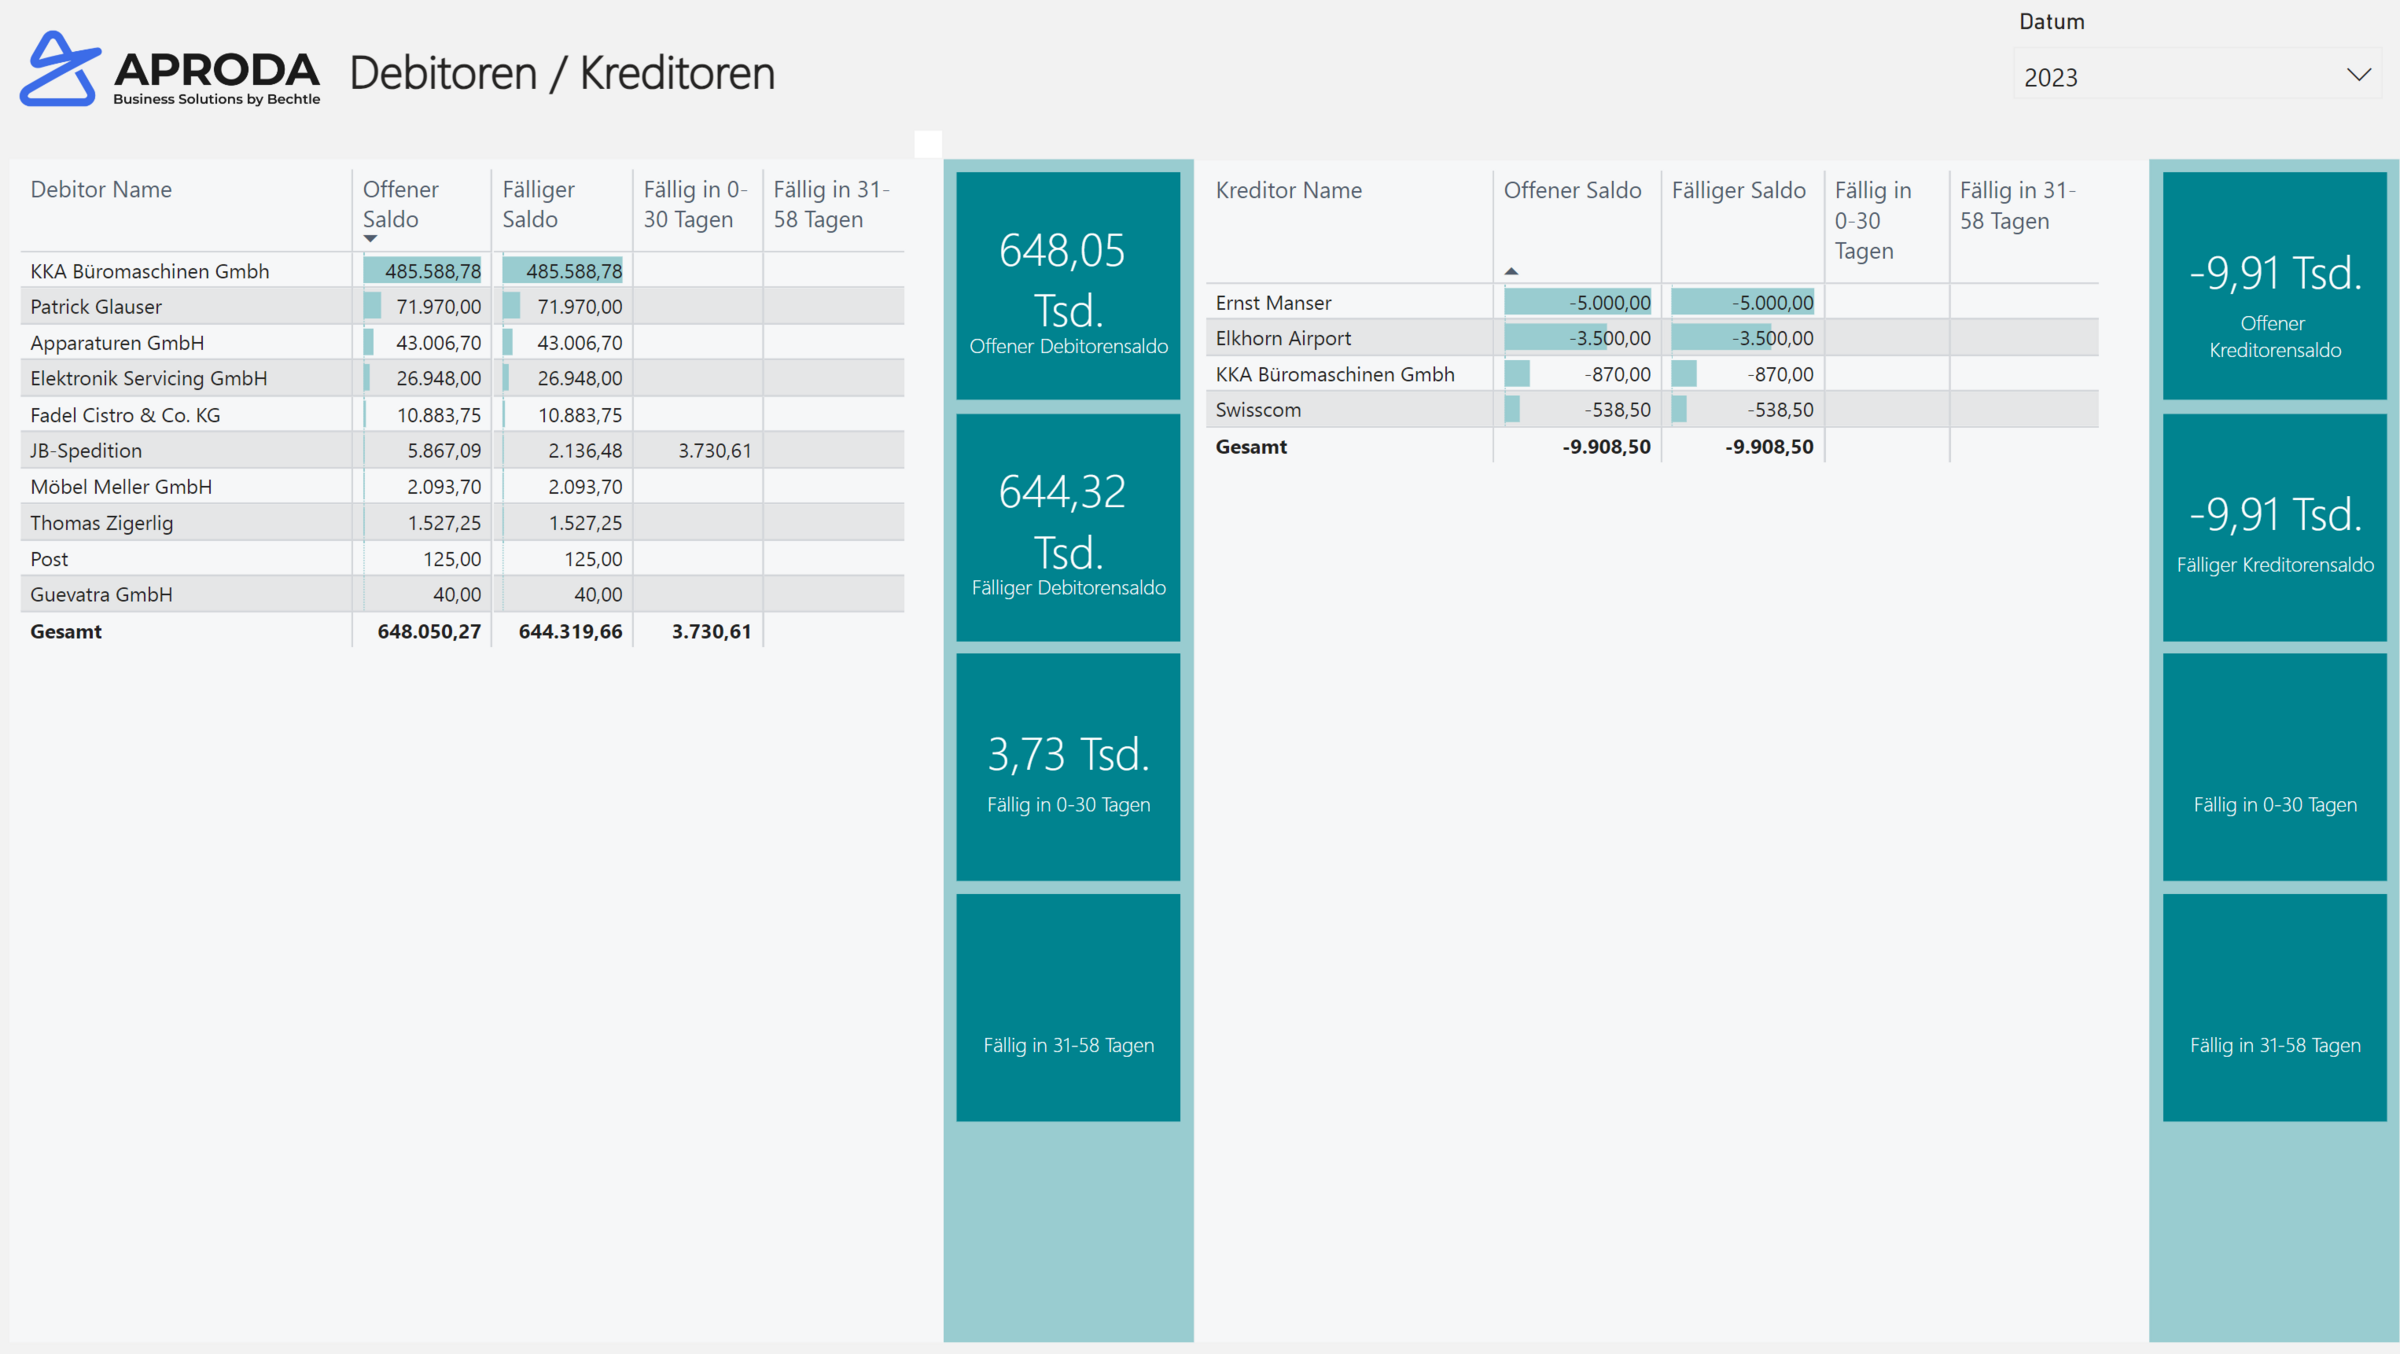Select the Patrick Glauser debtor row
Viewport: 2400px width, 1354px height.
tap(96, 306)
